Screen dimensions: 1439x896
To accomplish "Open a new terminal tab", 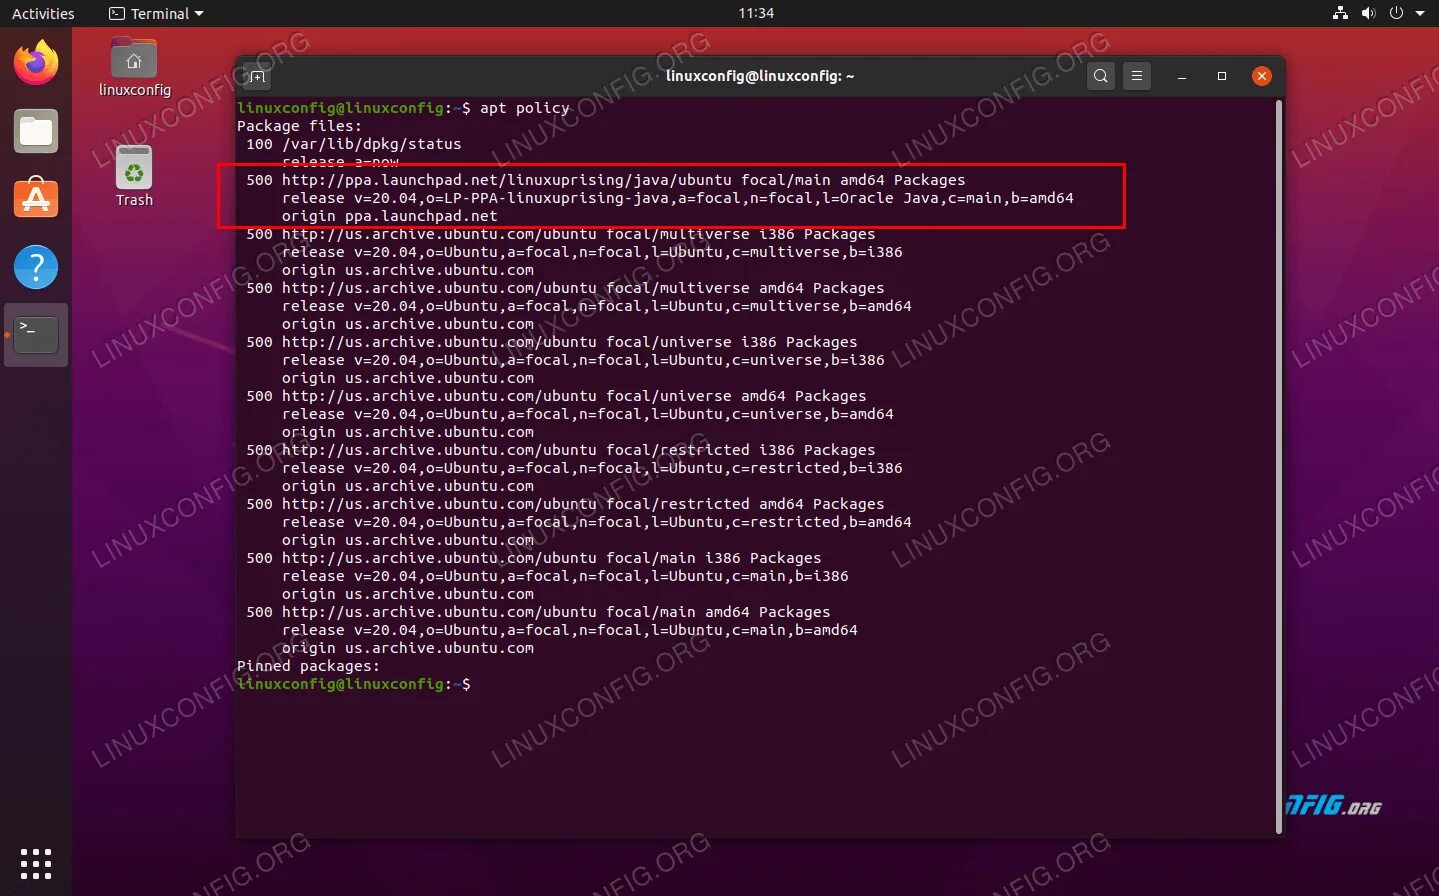I will click(257, 76).
